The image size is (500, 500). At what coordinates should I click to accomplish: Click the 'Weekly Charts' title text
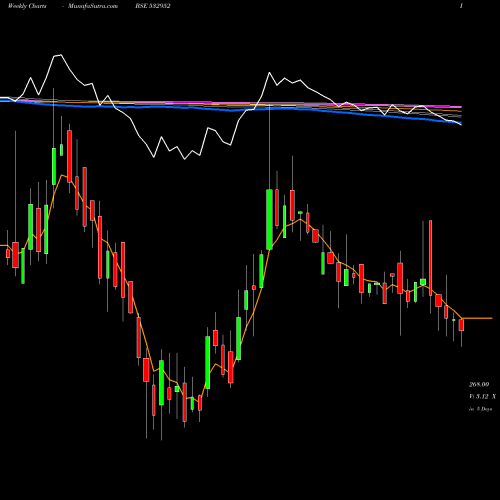(x=27, y=6)
